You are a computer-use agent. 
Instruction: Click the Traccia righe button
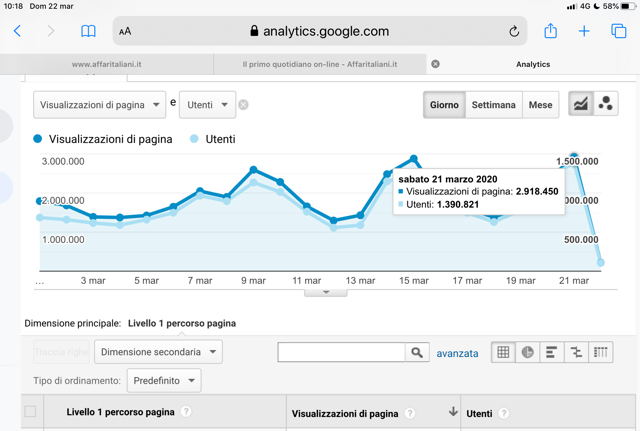pyautogui.click(x=61, y=352)
